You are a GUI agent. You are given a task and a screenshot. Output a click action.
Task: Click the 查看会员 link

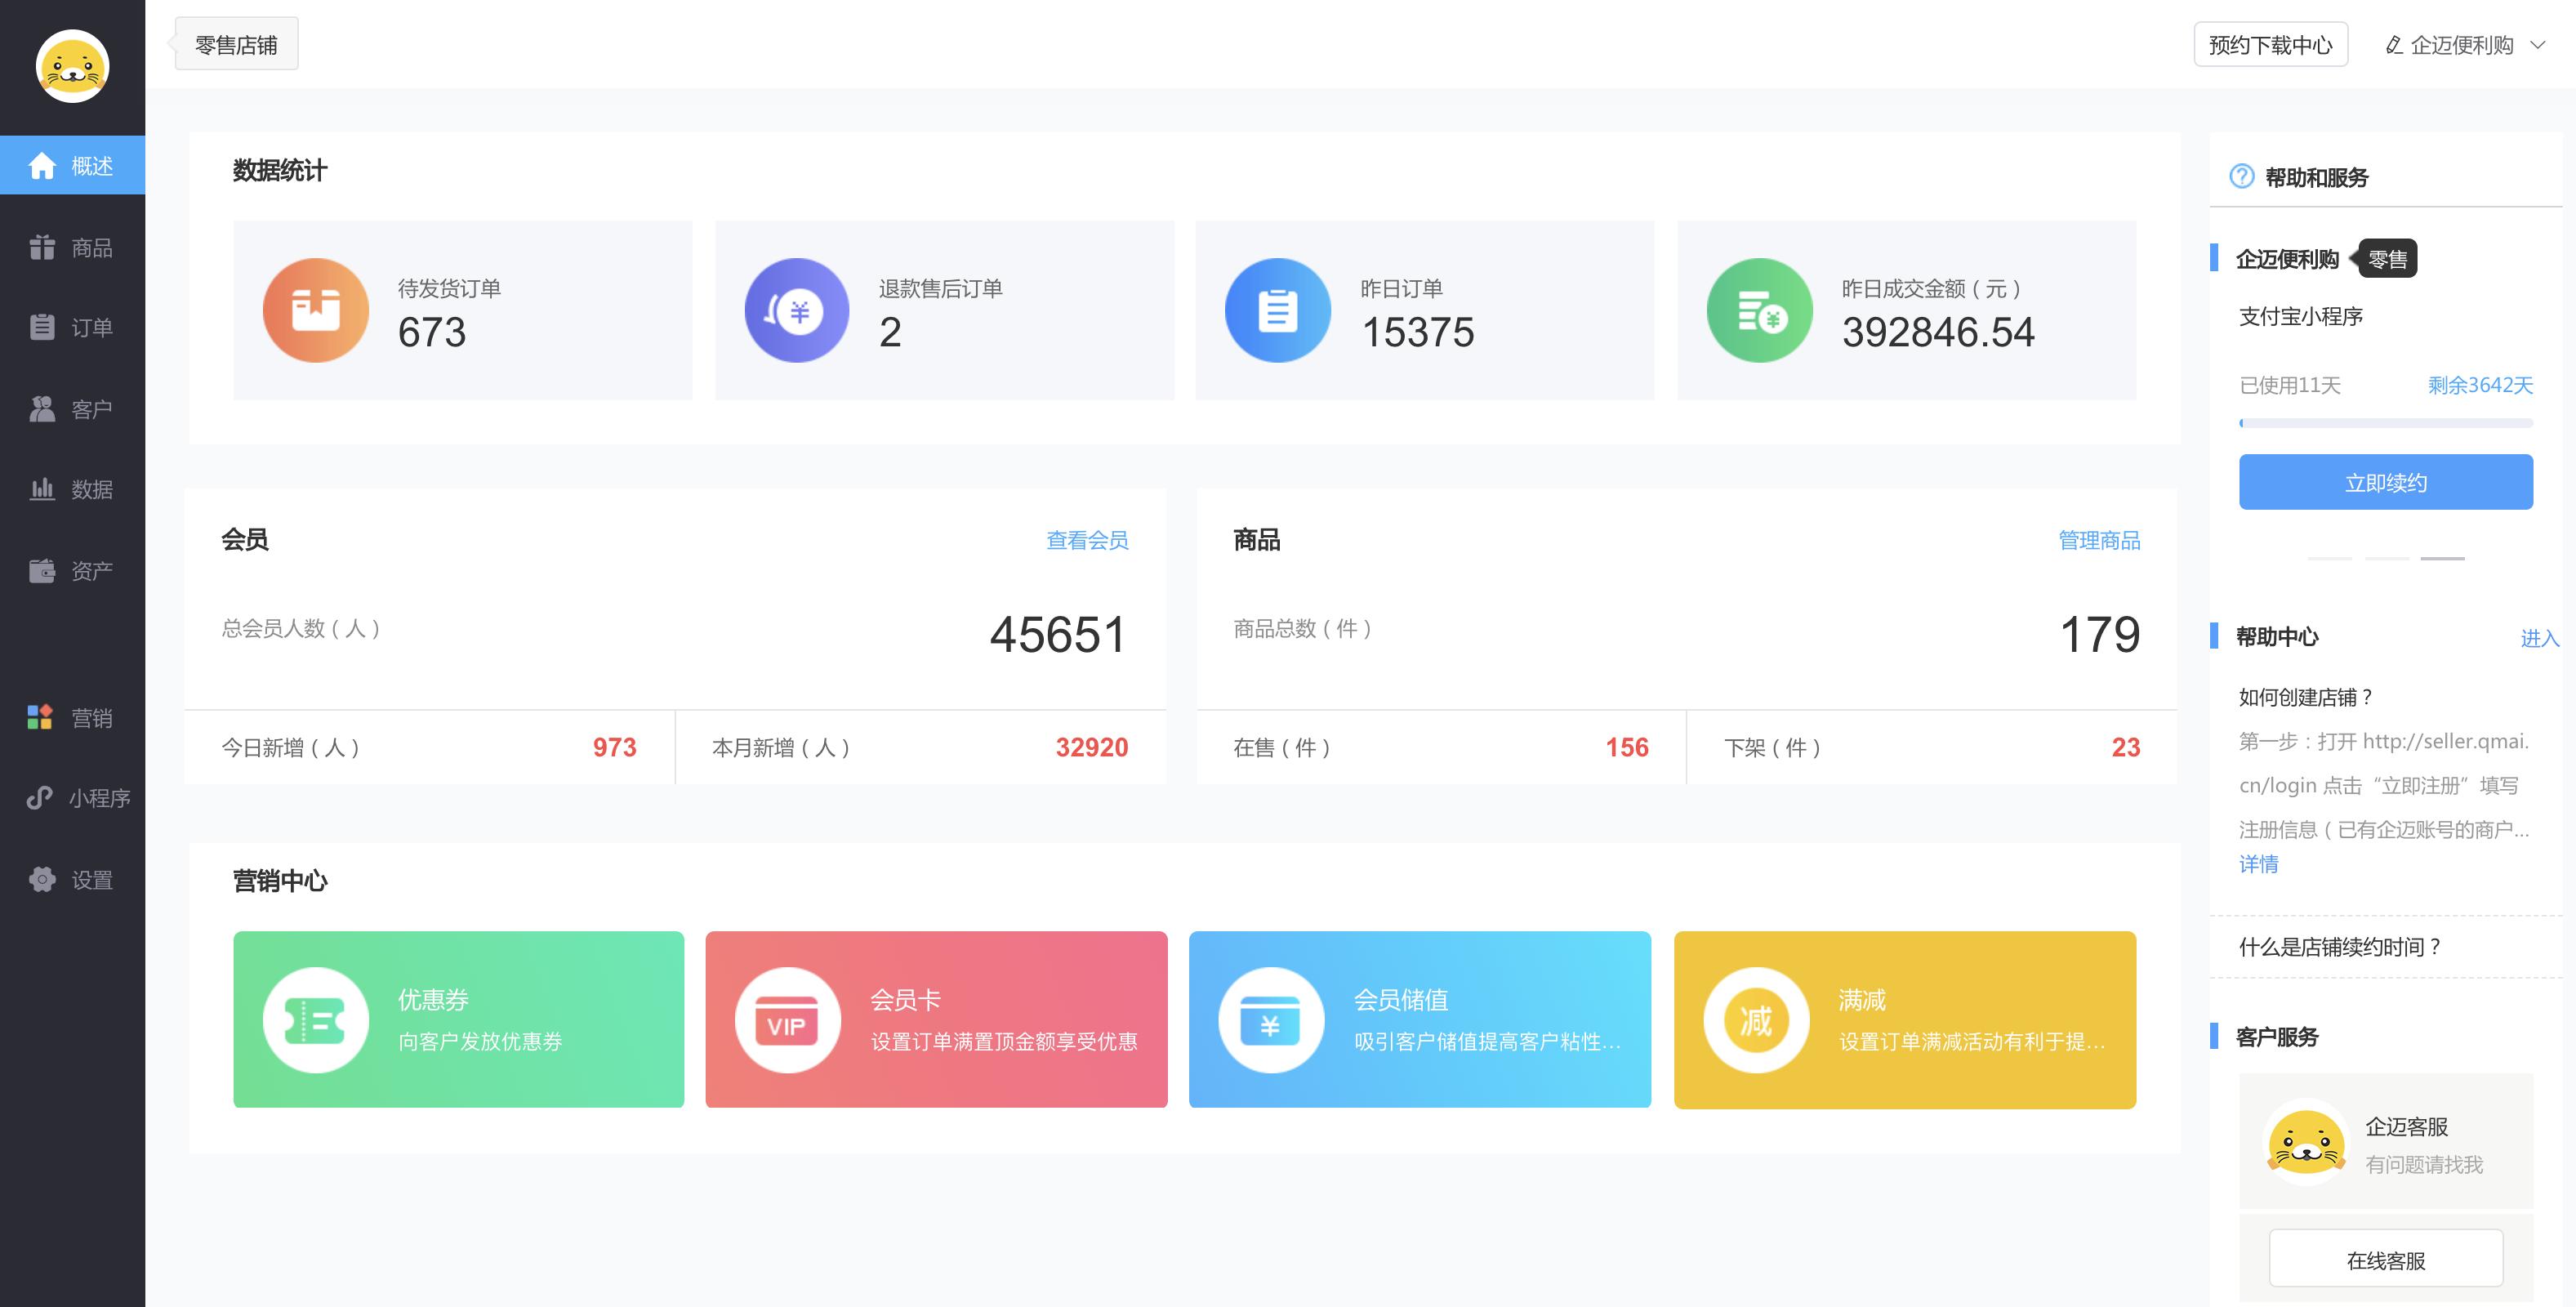(x=1086, y=540)
